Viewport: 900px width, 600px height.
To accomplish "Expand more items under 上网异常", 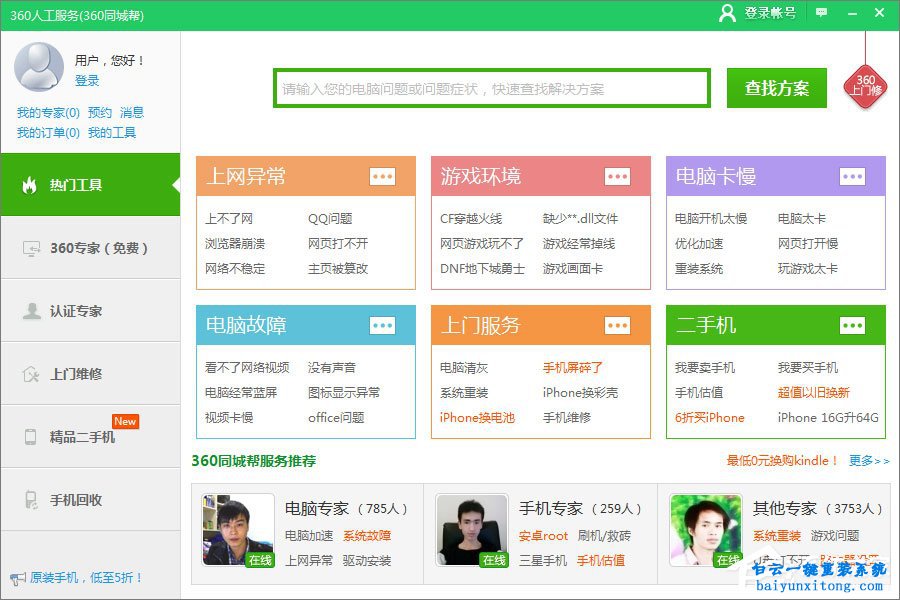I will (x=382, y=176).
